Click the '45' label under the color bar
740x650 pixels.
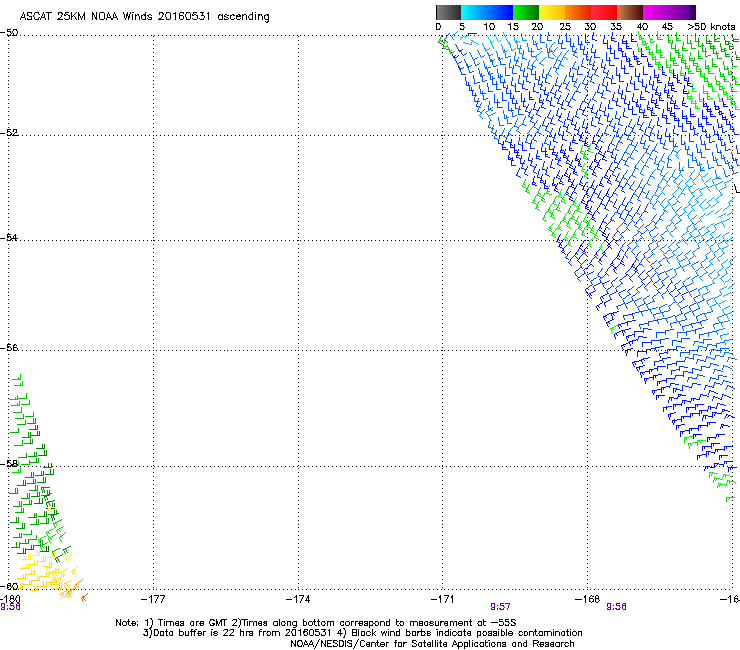pos(667,27)
